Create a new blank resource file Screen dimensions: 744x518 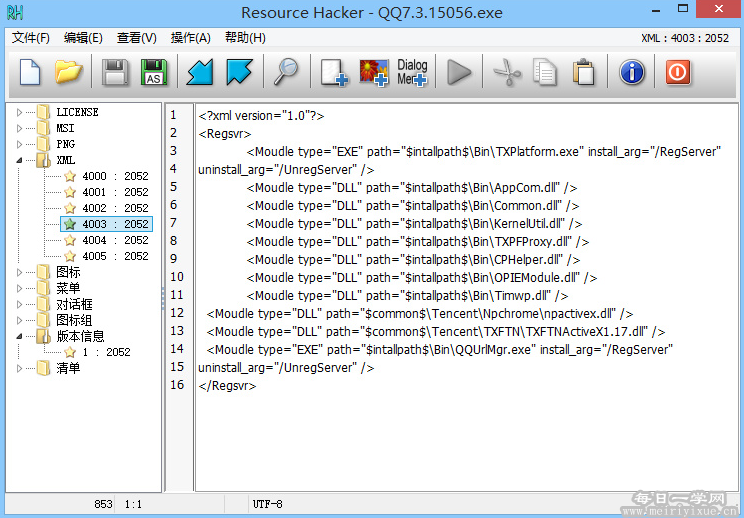tap(30, 72)
